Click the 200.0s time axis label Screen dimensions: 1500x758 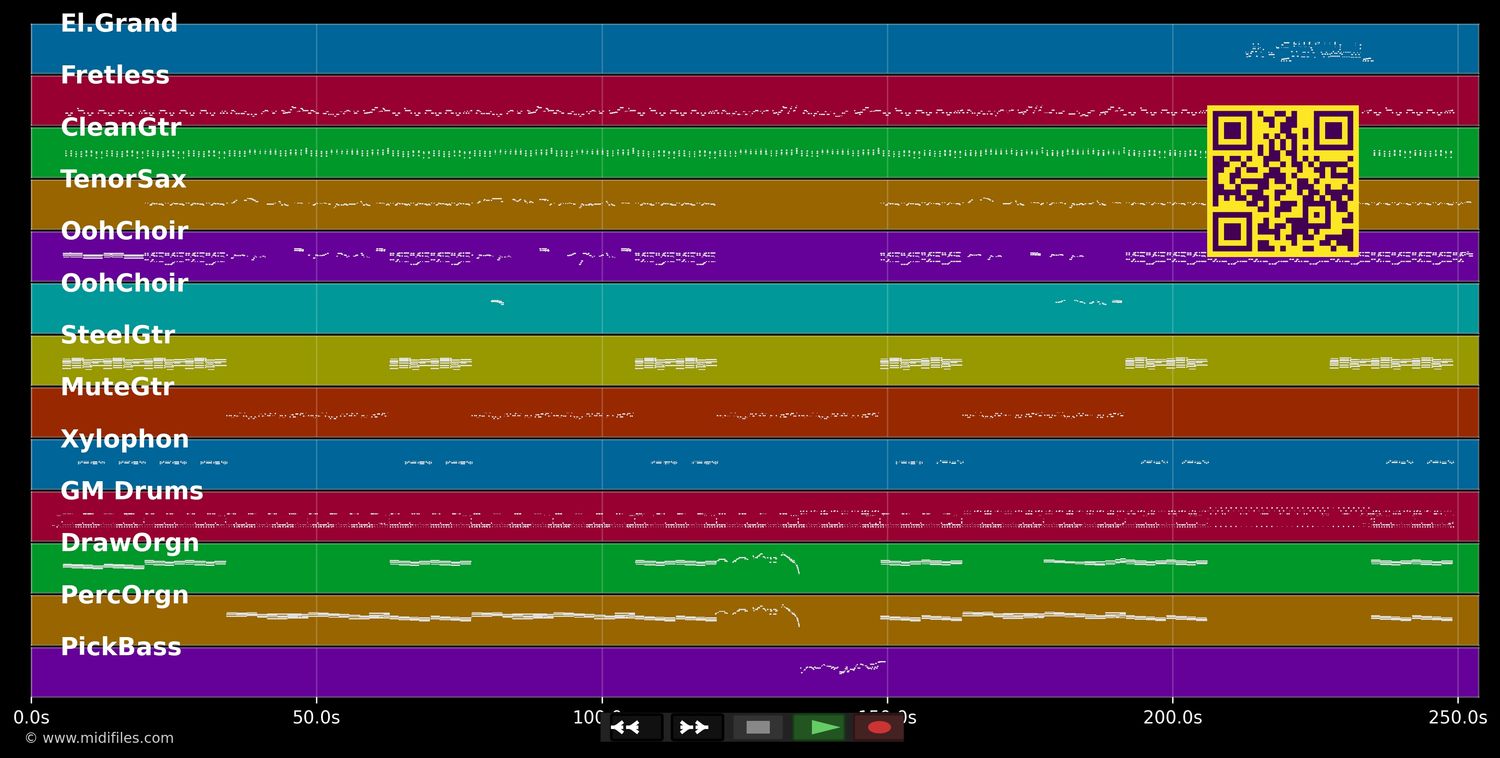click(x=1172, y=717)
